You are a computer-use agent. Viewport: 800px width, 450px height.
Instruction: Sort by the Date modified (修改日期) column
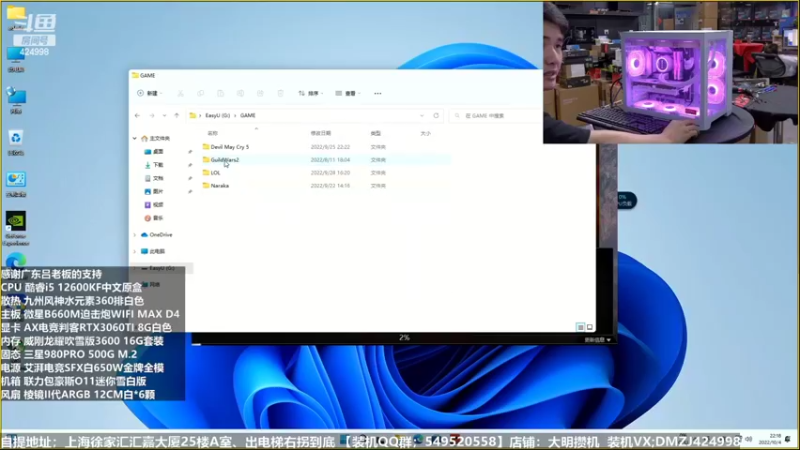tap(320, 133)
